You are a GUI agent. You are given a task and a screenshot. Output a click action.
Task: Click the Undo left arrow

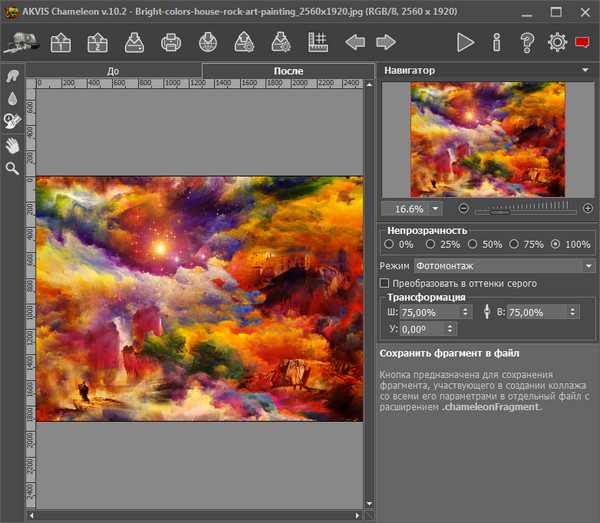[355, 42]
